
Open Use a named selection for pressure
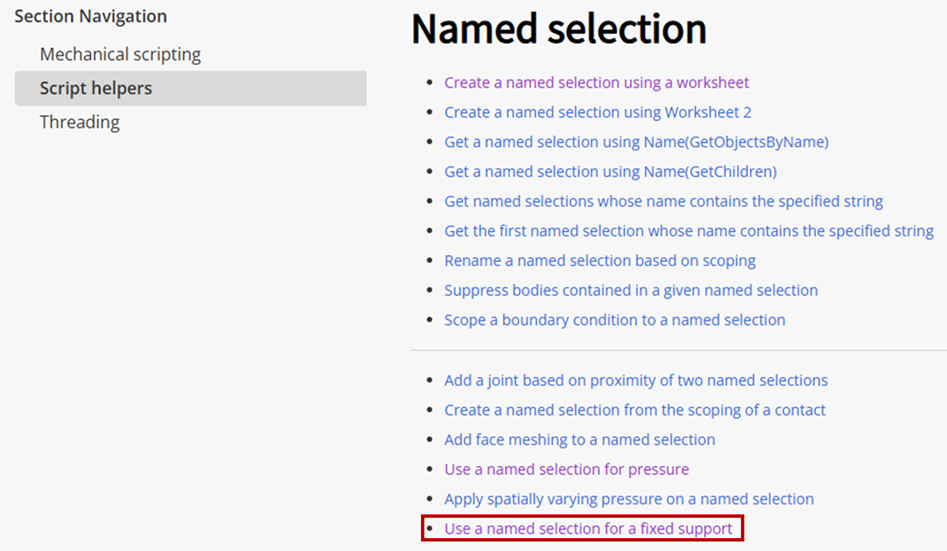(x=566, y=469)
